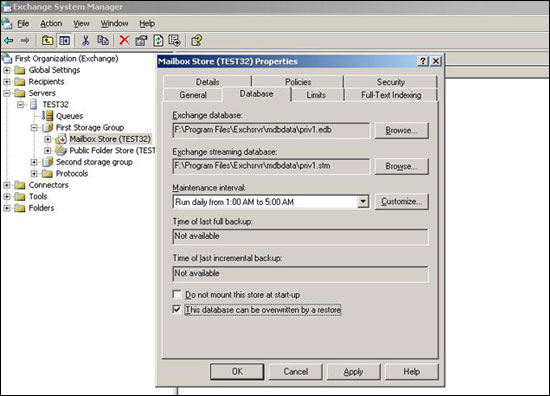Click the TEST32 server icon
This screenshot has width=550, height=396.
[34, 105]
